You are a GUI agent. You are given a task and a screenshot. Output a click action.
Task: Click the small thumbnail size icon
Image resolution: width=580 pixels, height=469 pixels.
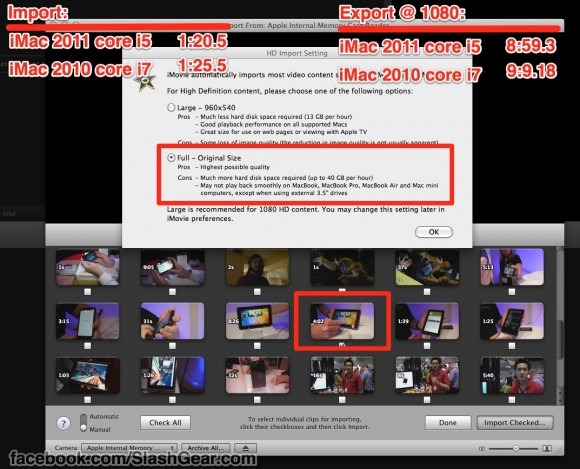pos(482,449)
